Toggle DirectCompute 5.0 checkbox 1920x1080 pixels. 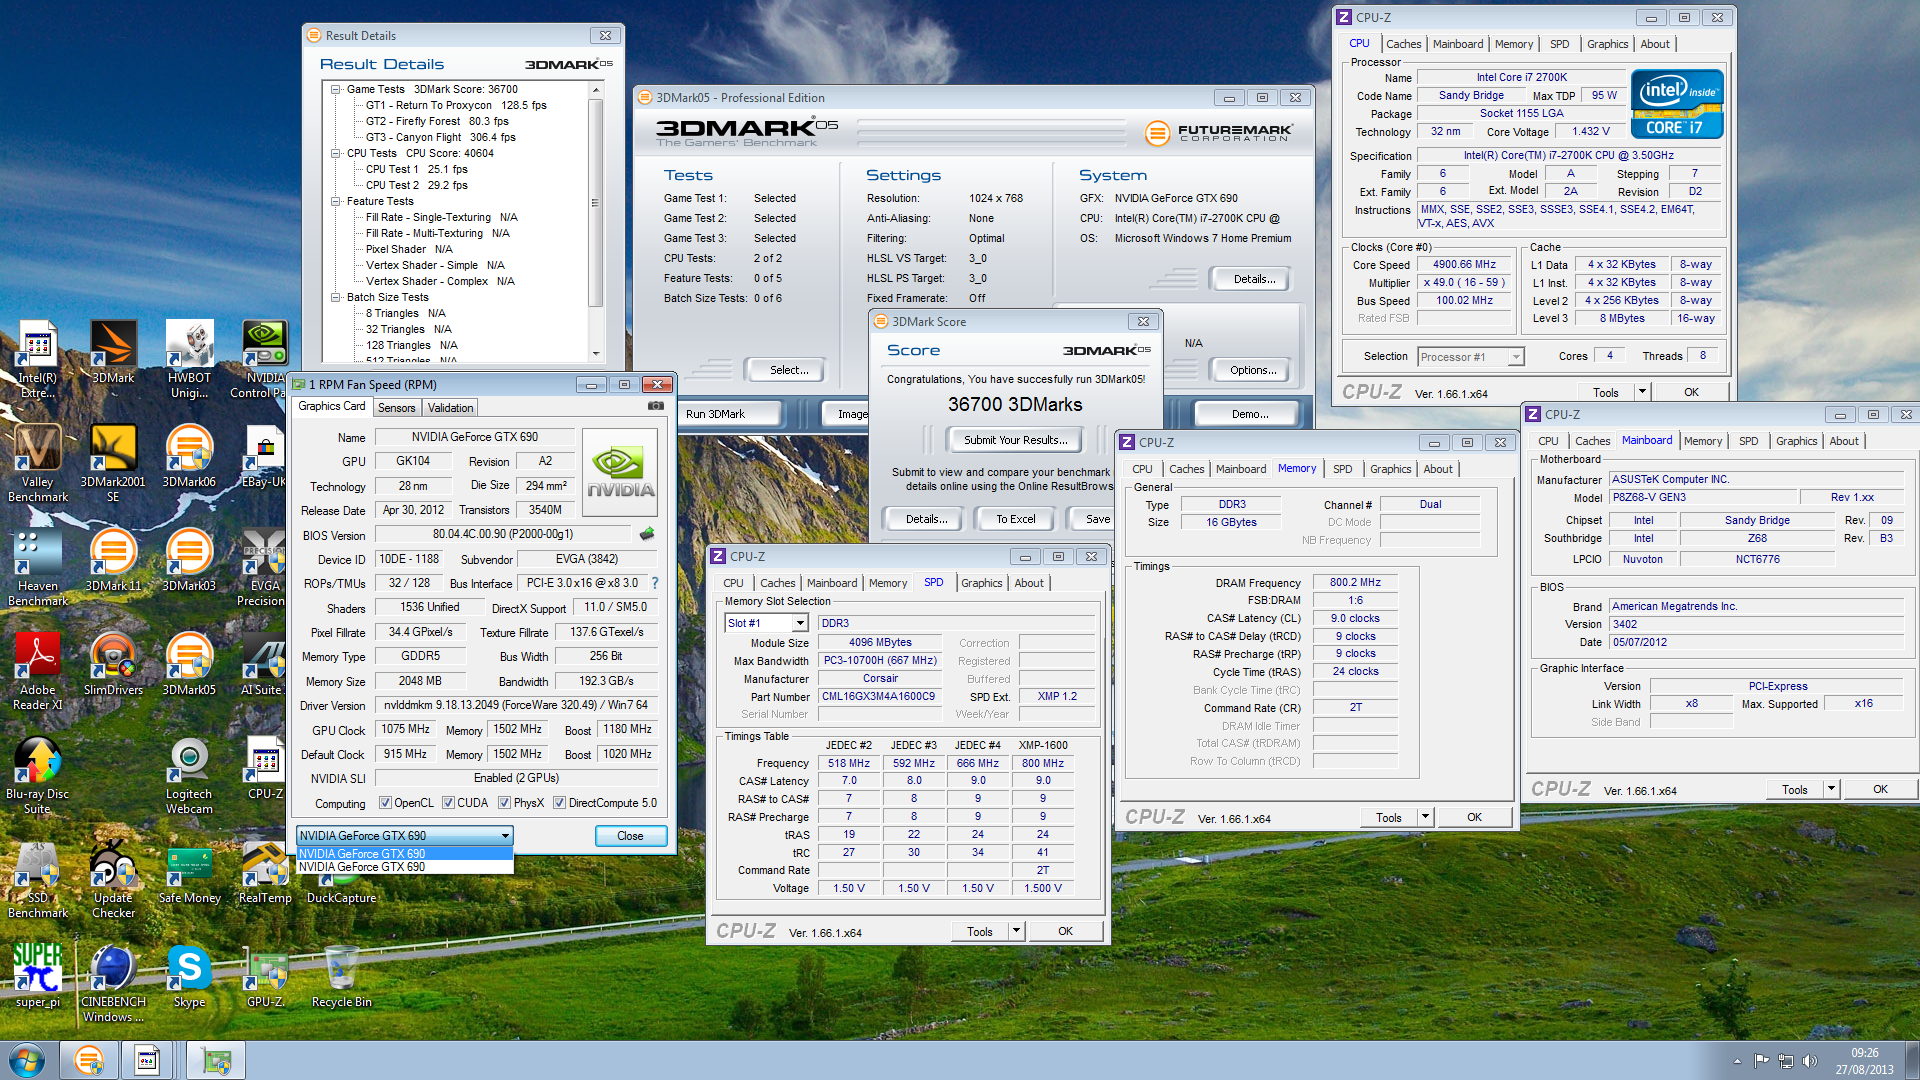tap(559, 803)
